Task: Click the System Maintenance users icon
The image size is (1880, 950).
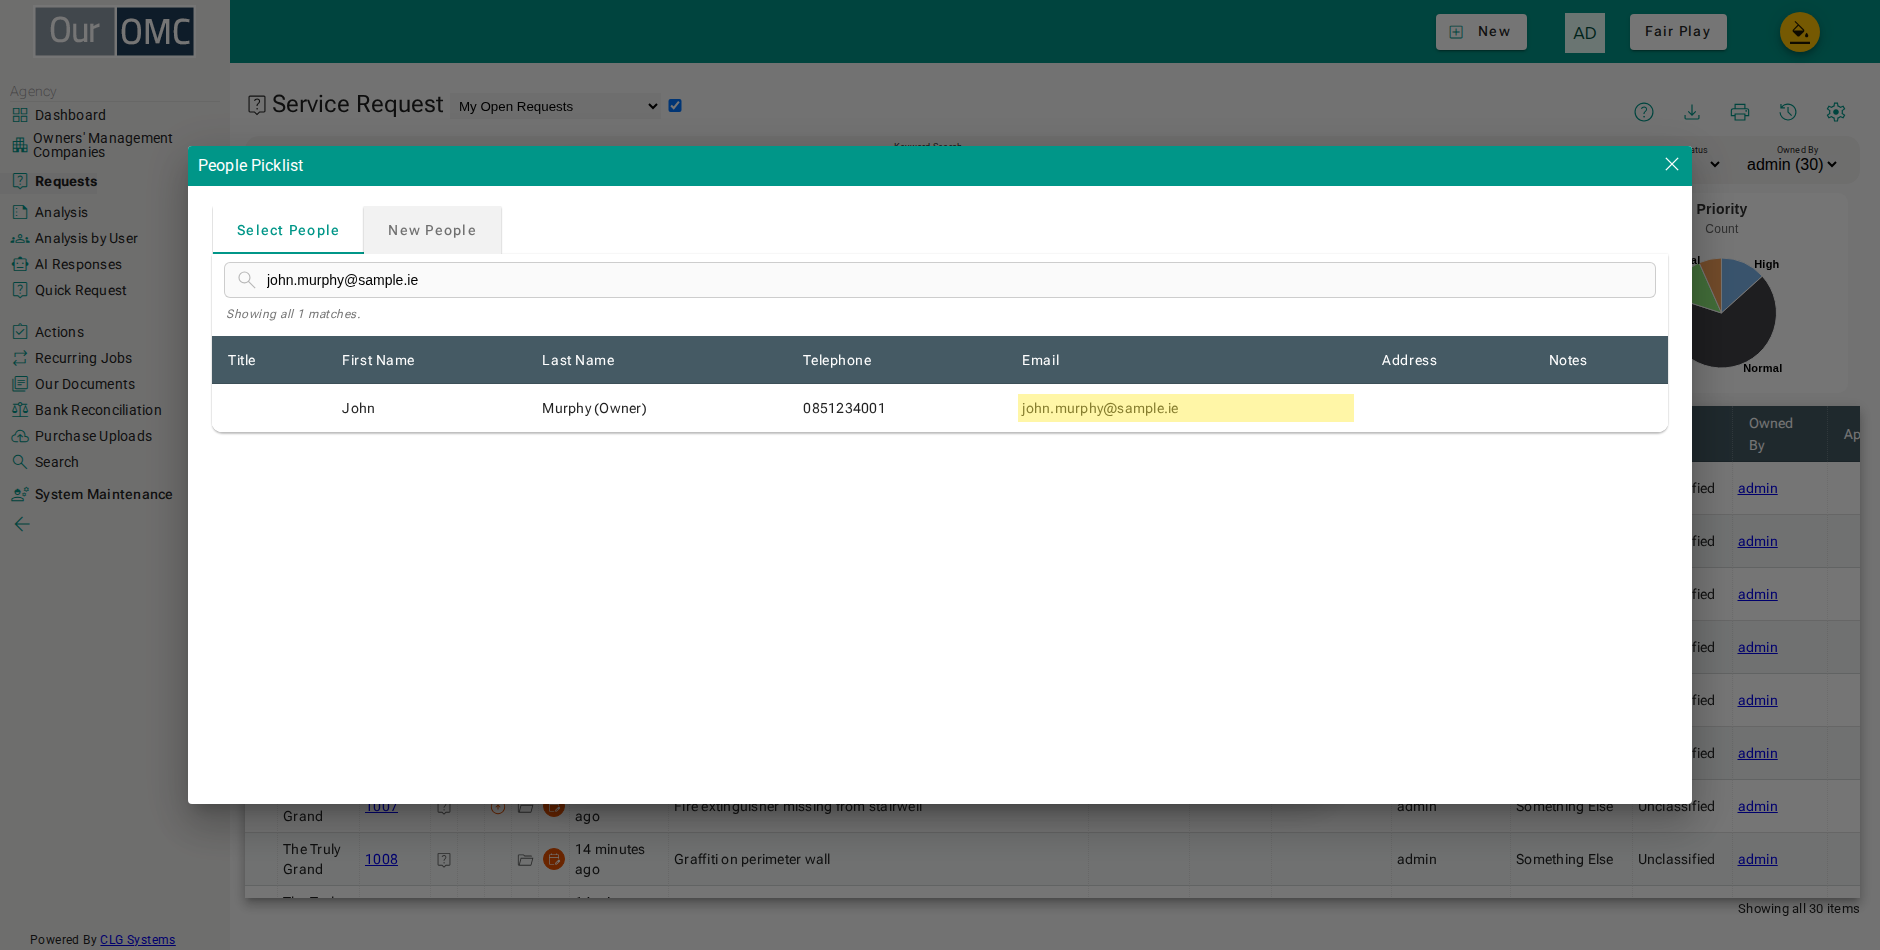Action: point(20,494)
